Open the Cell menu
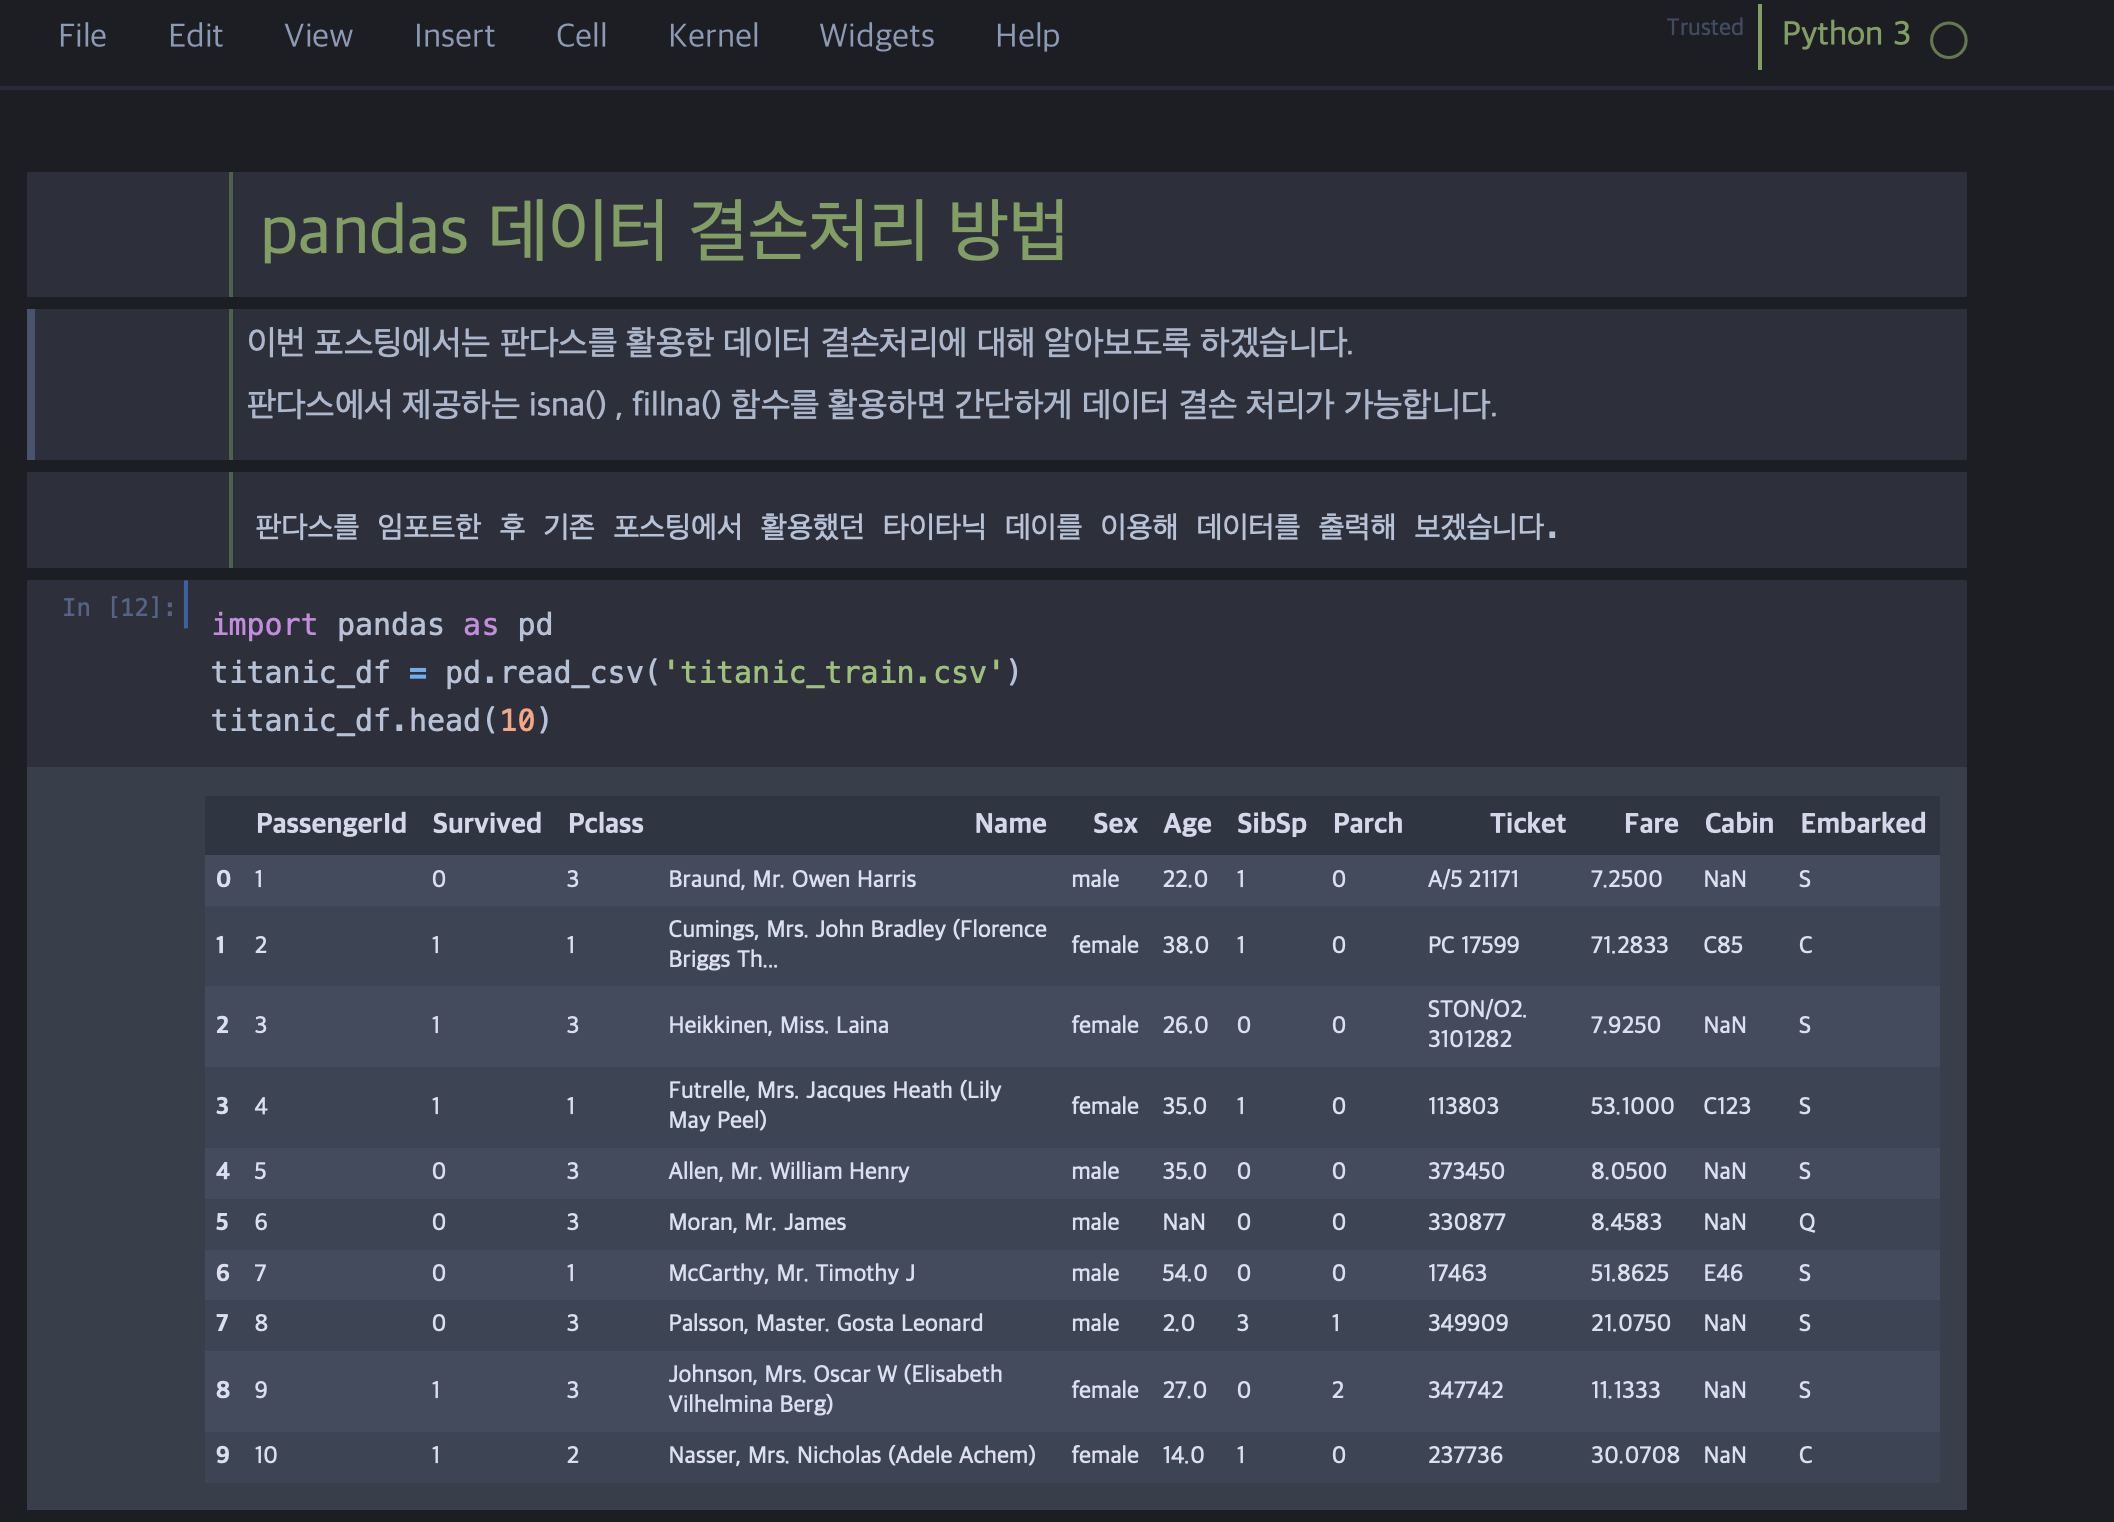This screenshot has height=1522, width=2114. click(x=581, y=36)
